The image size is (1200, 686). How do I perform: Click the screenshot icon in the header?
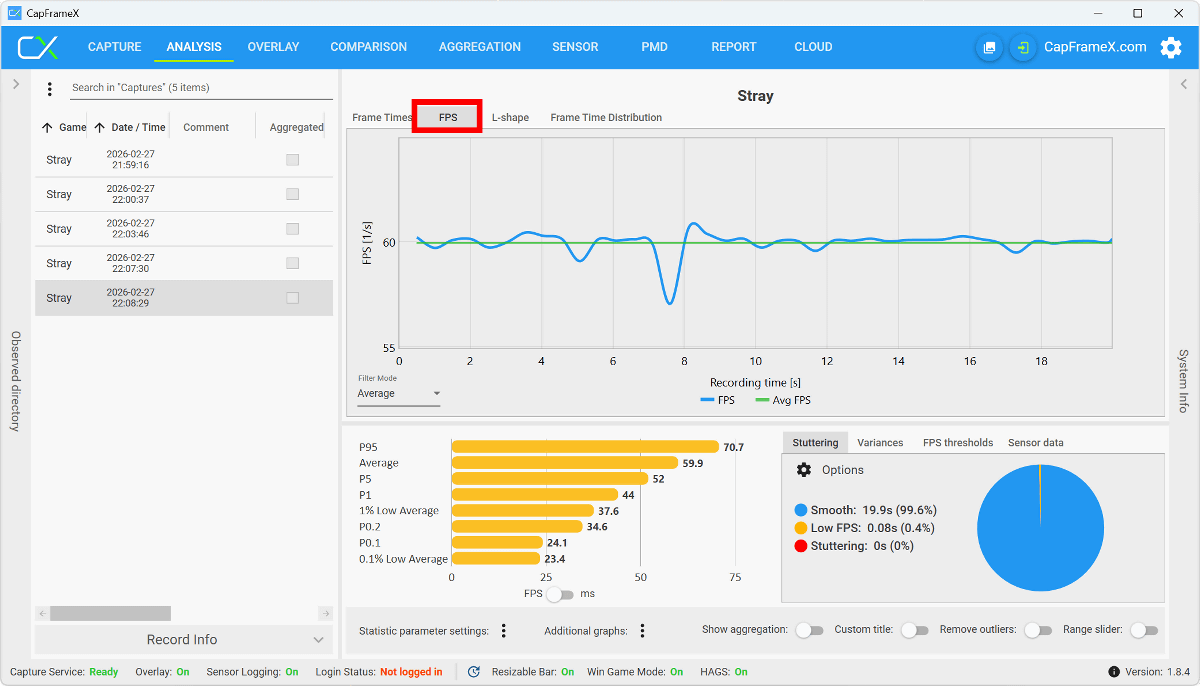[x=989, y=47]
